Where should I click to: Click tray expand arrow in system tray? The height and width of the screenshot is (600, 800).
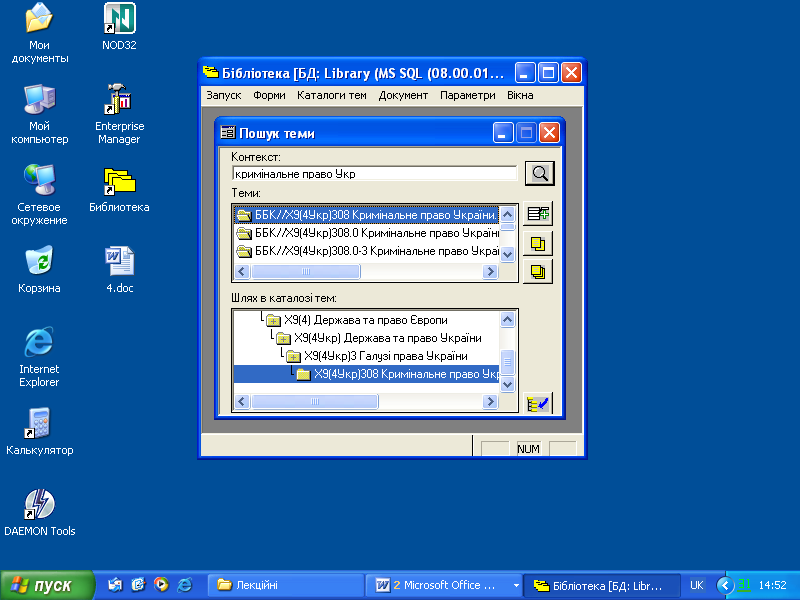pos(725,585)
